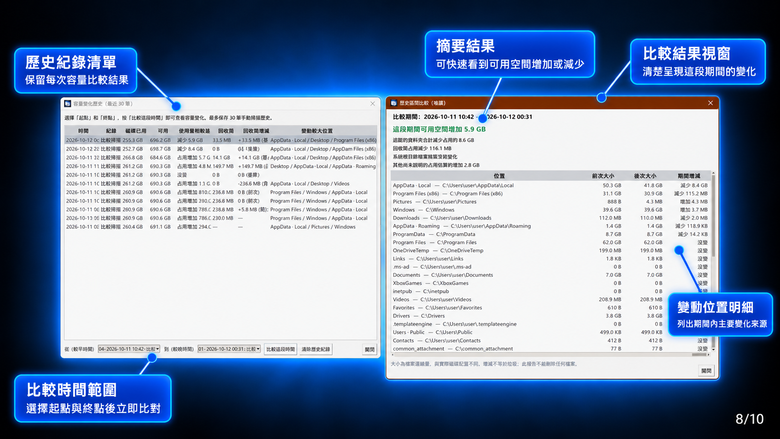Select the Links row in comparison list
780x439 pixels.
point(551,259)
